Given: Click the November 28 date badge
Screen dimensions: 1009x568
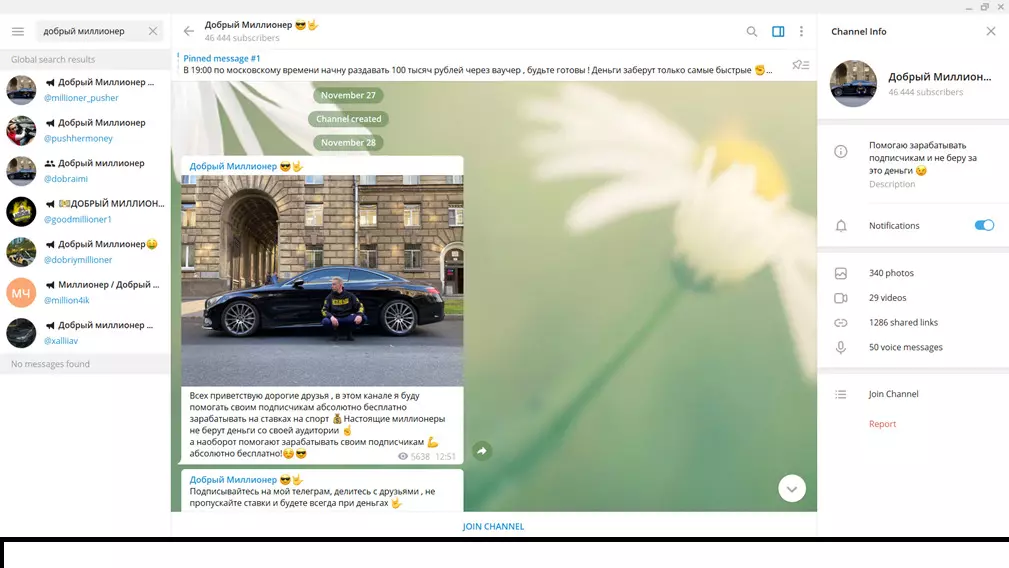Looking at the screenshot, I should 348,143.
